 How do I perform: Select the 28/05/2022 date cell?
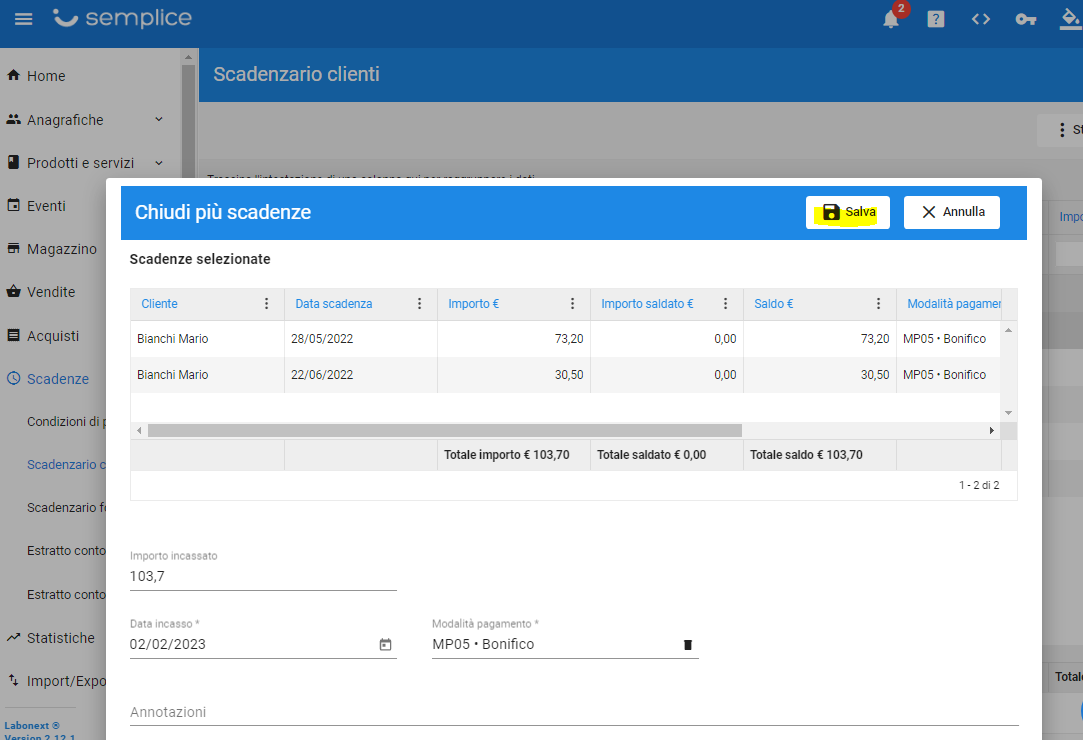(x=361, y=339)
